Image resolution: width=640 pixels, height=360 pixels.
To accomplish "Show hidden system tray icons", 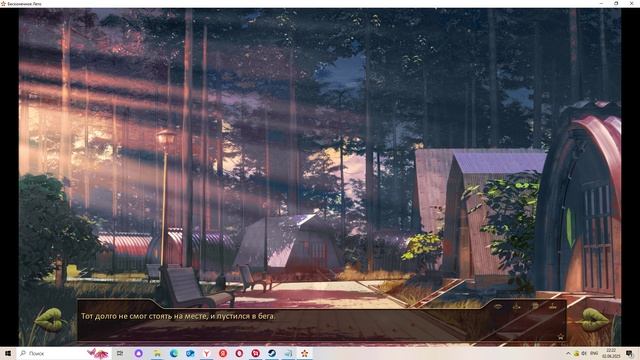I will pos(568,353).
